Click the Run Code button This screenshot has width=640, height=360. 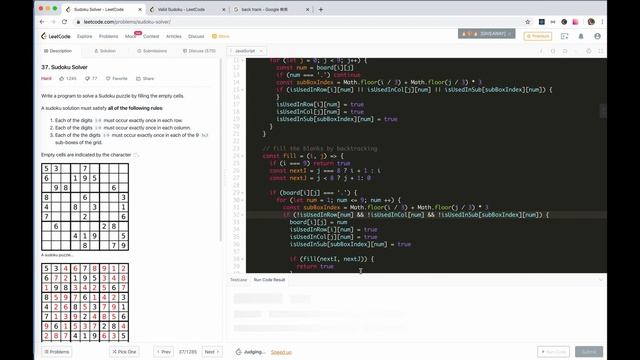pyautogui.click(x=553, y=352)
